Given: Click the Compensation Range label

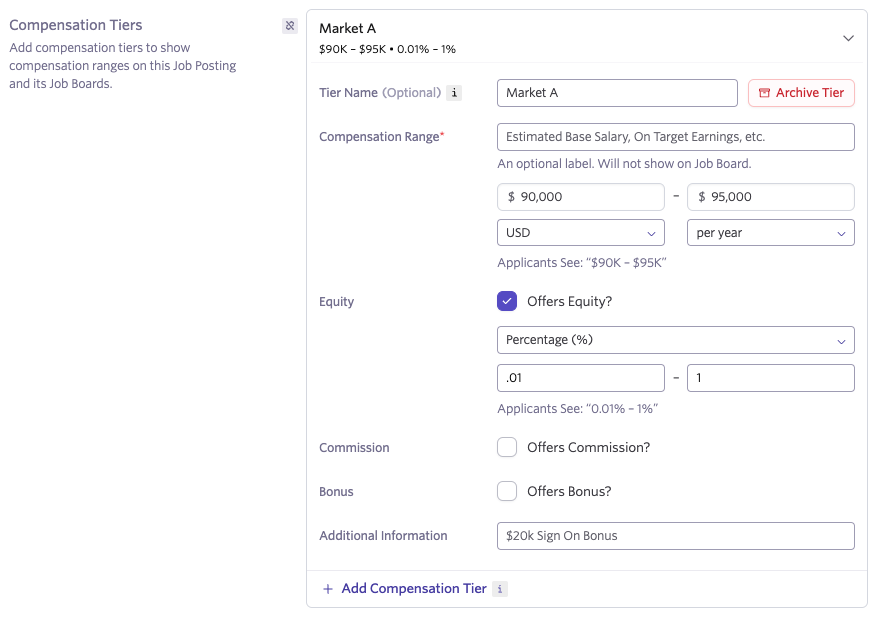Looking at the screenshot, I should tap(382, 137).
